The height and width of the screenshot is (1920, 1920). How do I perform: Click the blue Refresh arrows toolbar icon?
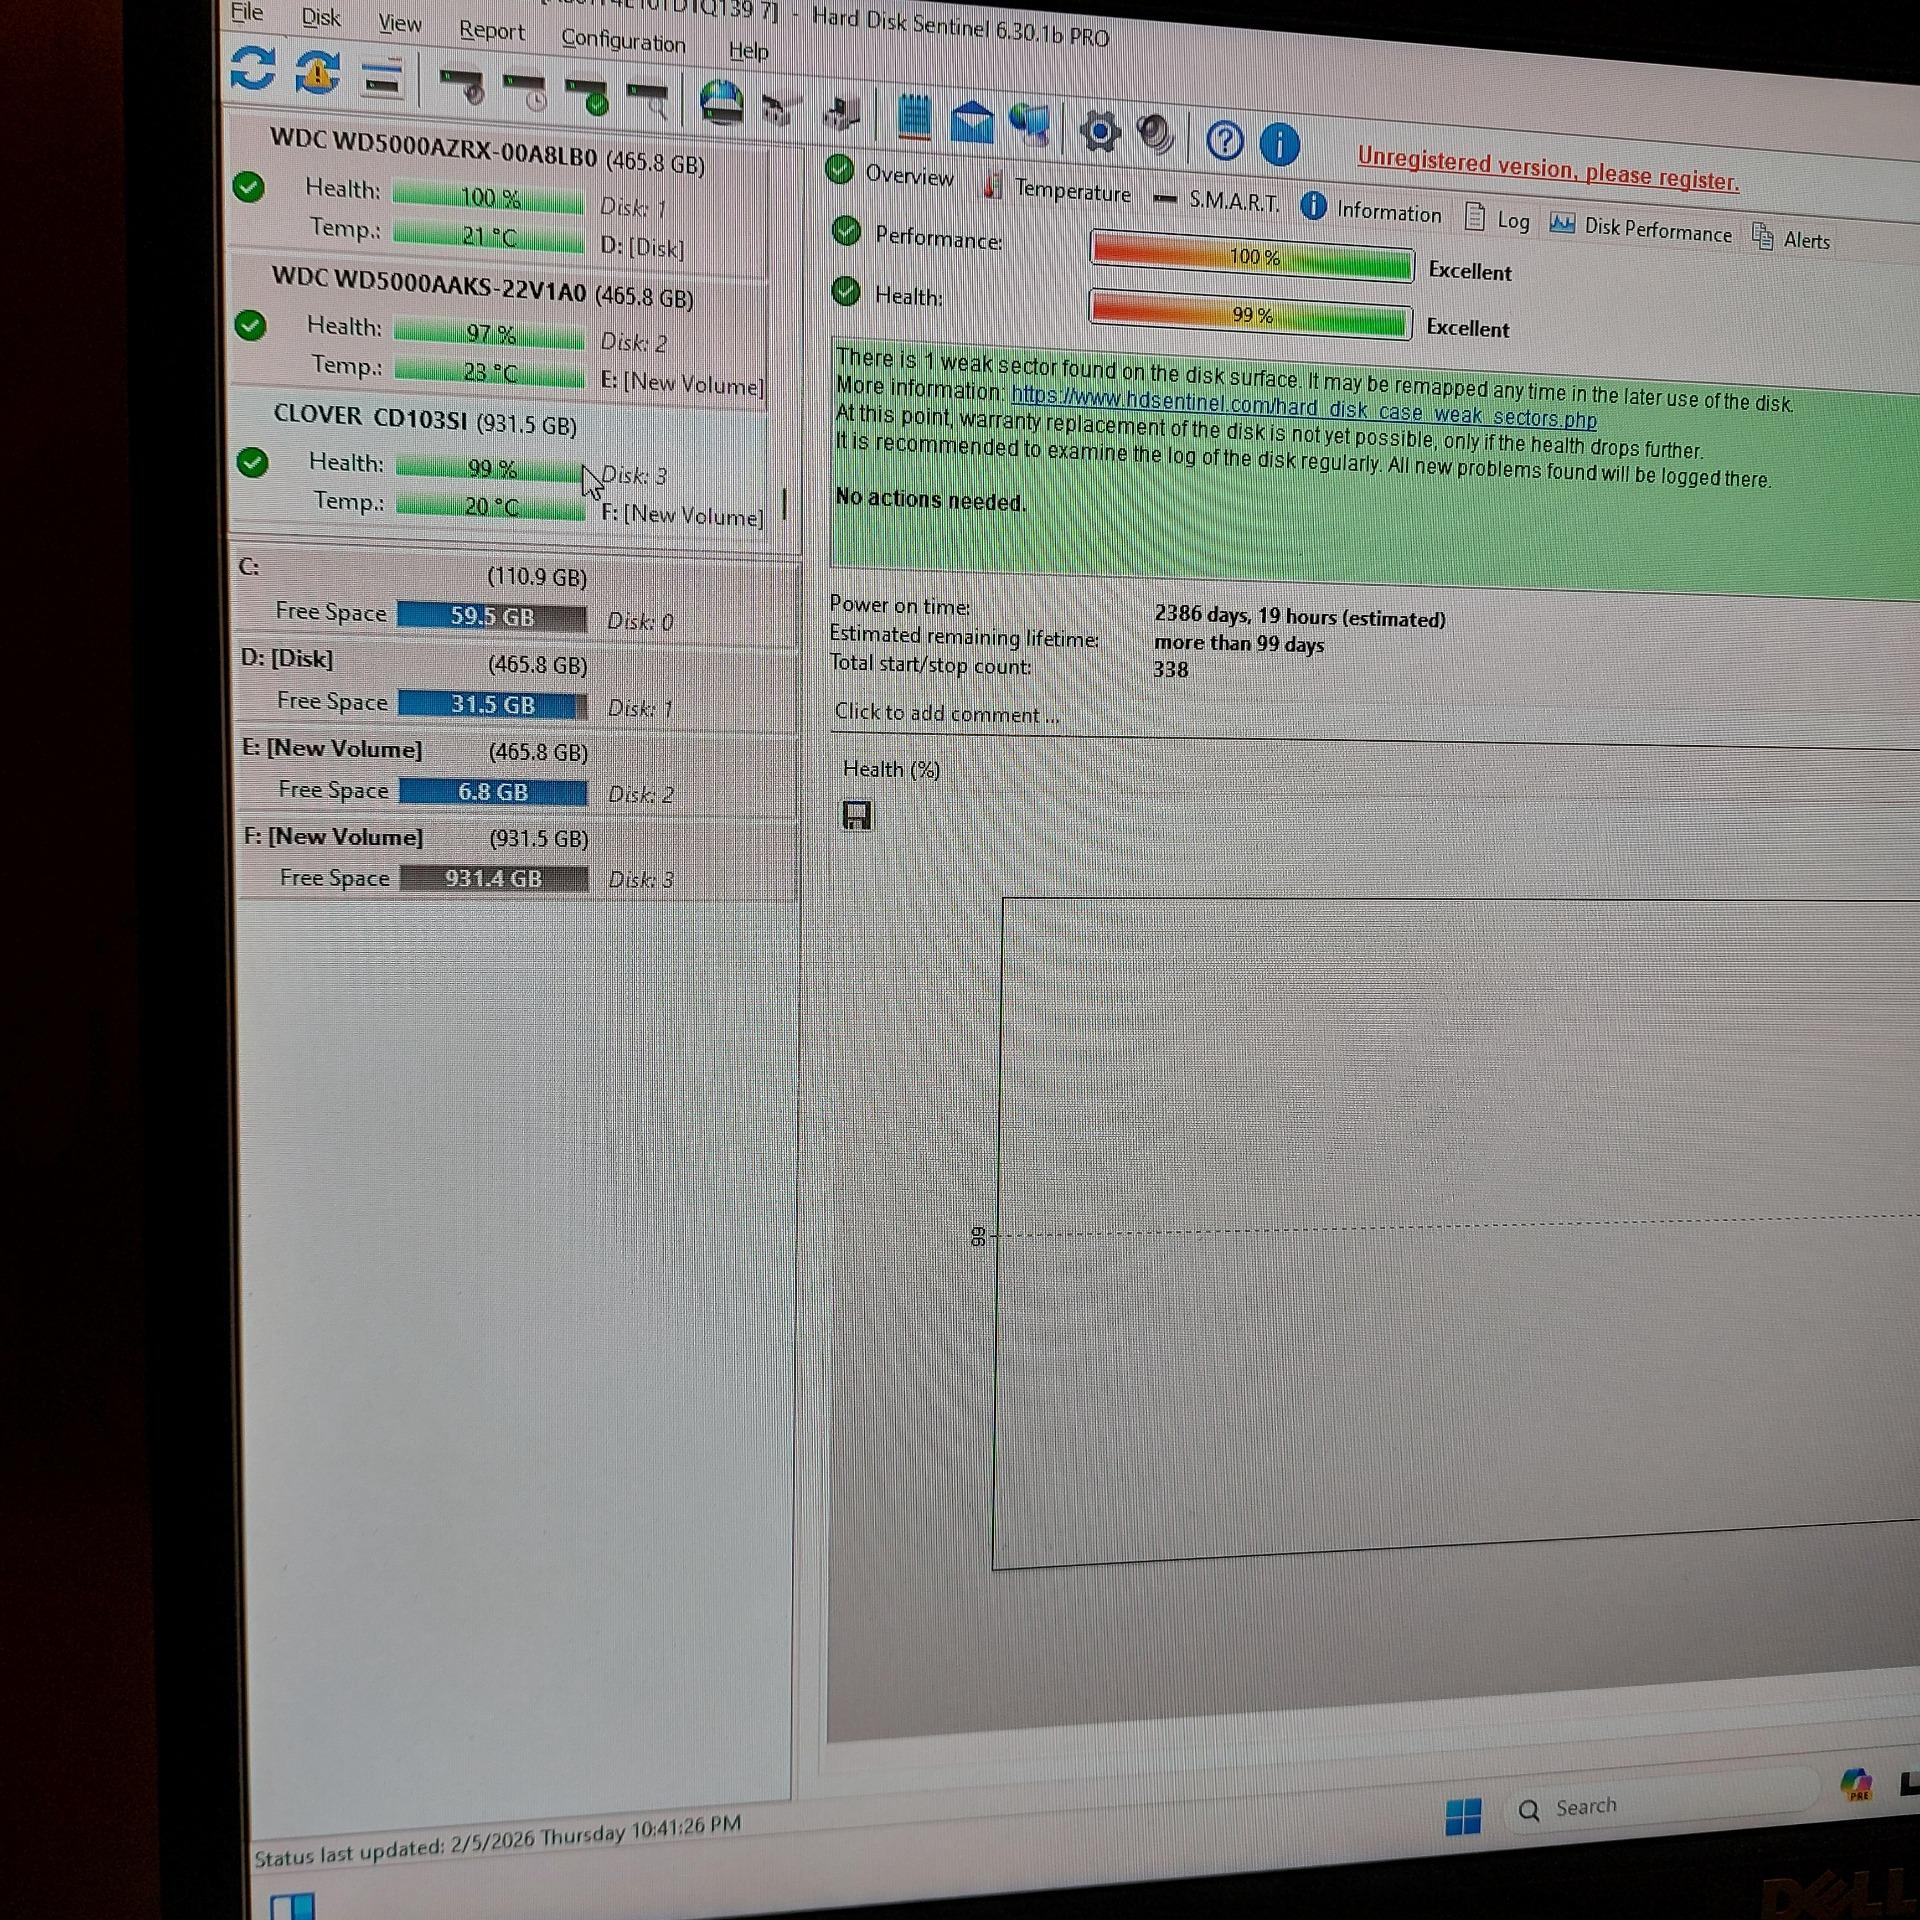pyautogui.click(x=252, y=69)
